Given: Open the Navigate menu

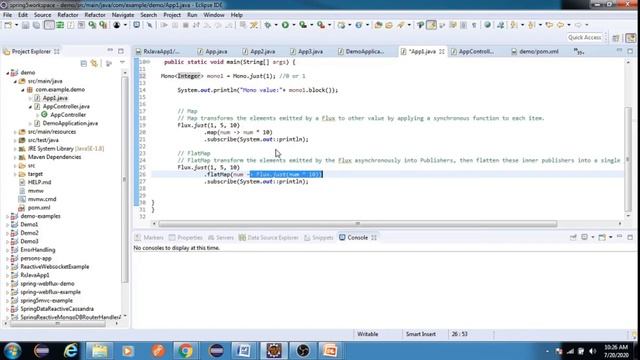Looking at the screenshot, I should click(x=123, y=15).
